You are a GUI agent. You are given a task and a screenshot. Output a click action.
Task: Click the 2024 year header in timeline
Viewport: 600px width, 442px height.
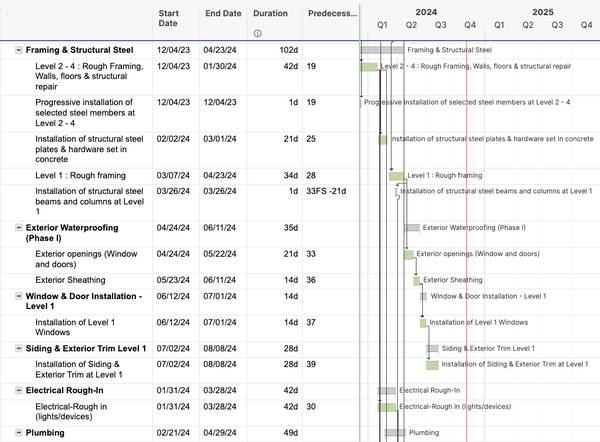pyautogui.click(x=426, y=12)
